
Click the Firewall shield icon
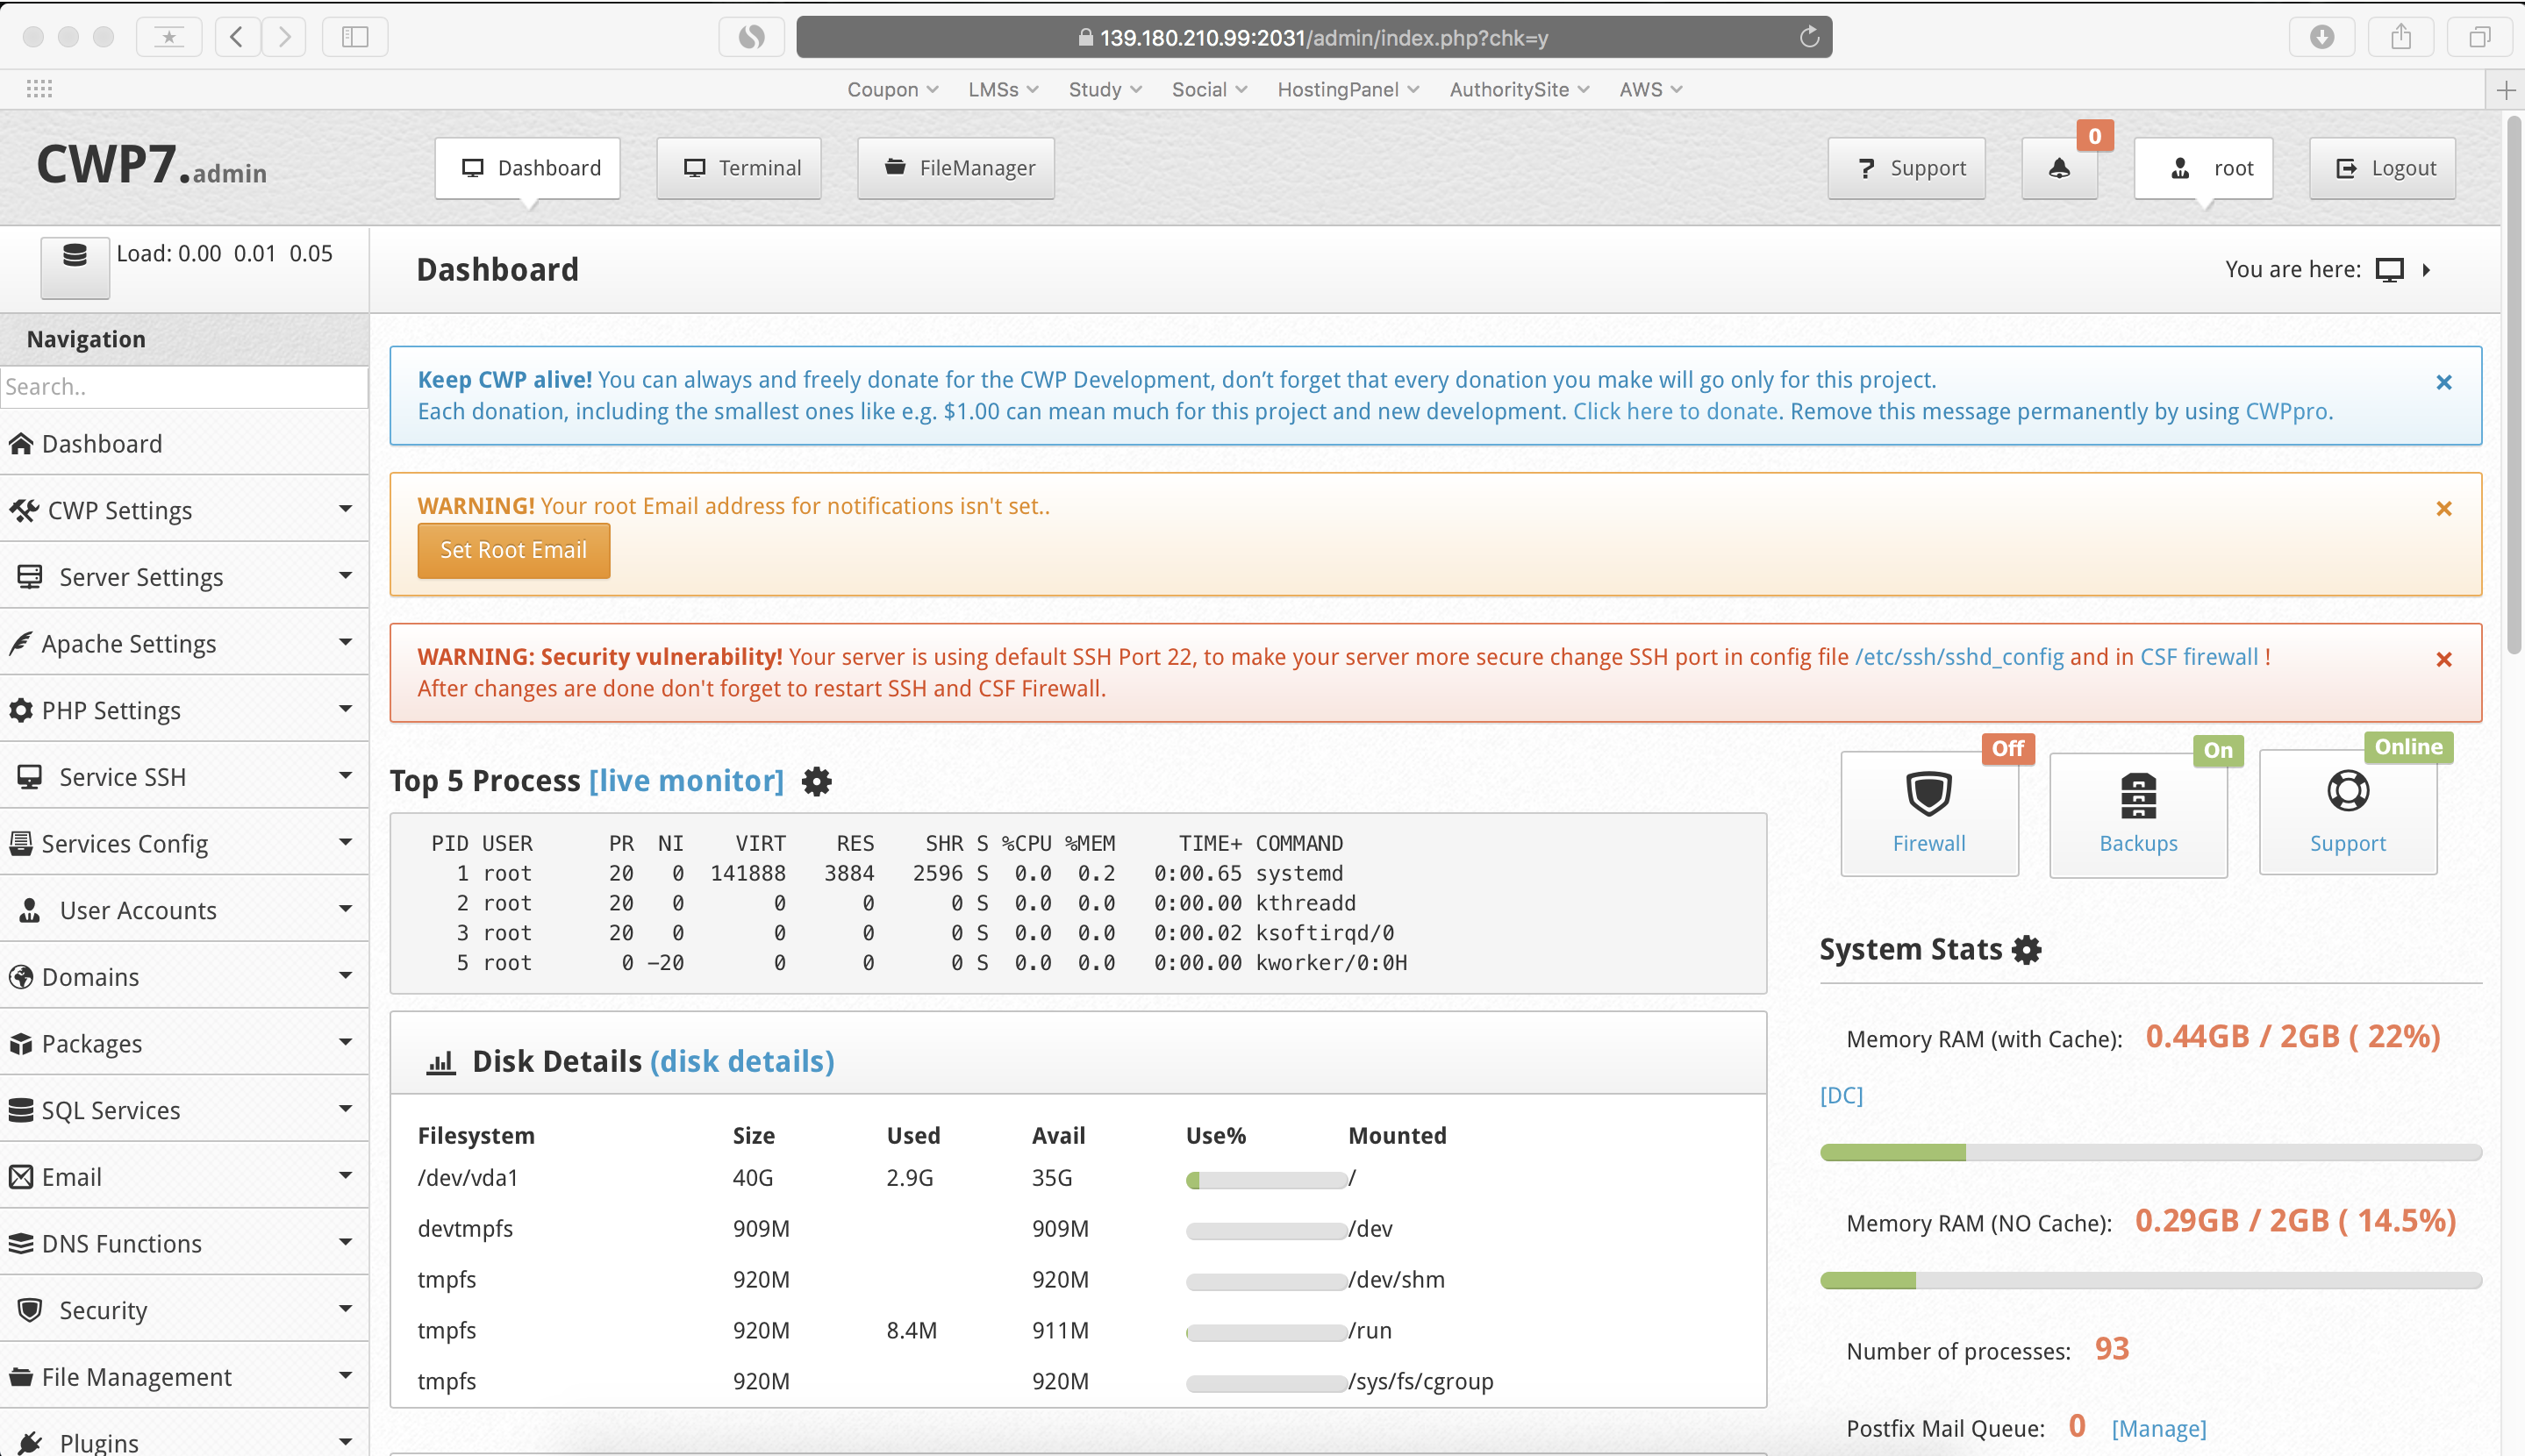click(x=1928, y=794)
